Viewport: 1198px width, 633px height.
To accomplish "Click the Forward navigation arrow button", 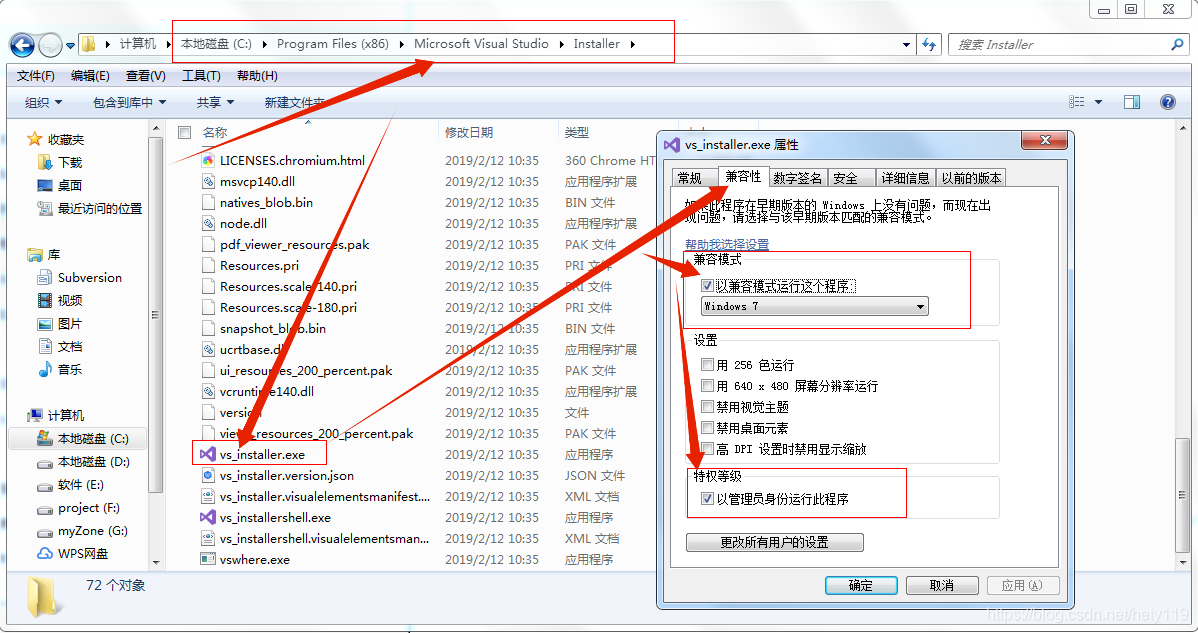I will 50,45.
